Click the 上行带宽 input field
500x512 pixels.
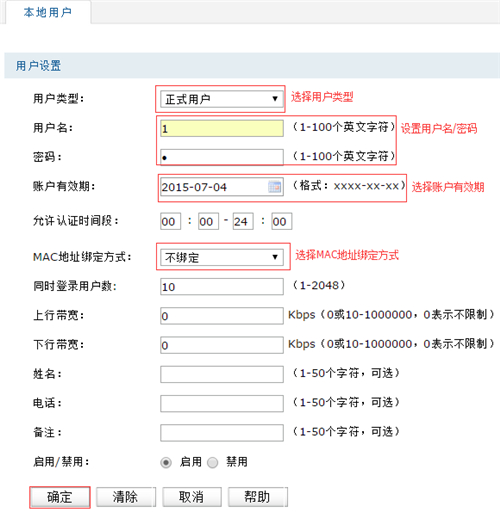click(x=222, y=316)
